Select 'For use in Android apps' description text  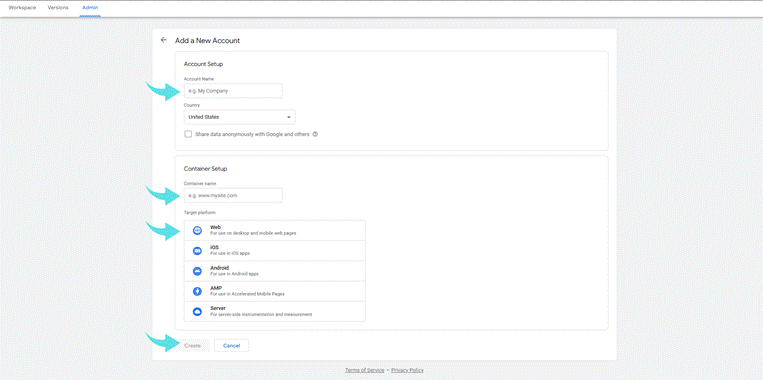[234, 274]
